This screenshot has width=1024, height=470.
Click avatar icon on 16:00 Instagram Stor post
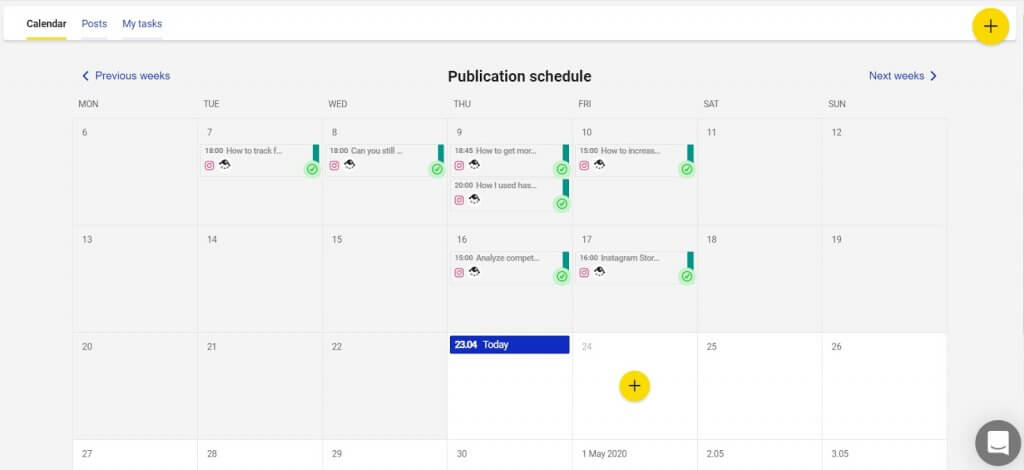599,272
